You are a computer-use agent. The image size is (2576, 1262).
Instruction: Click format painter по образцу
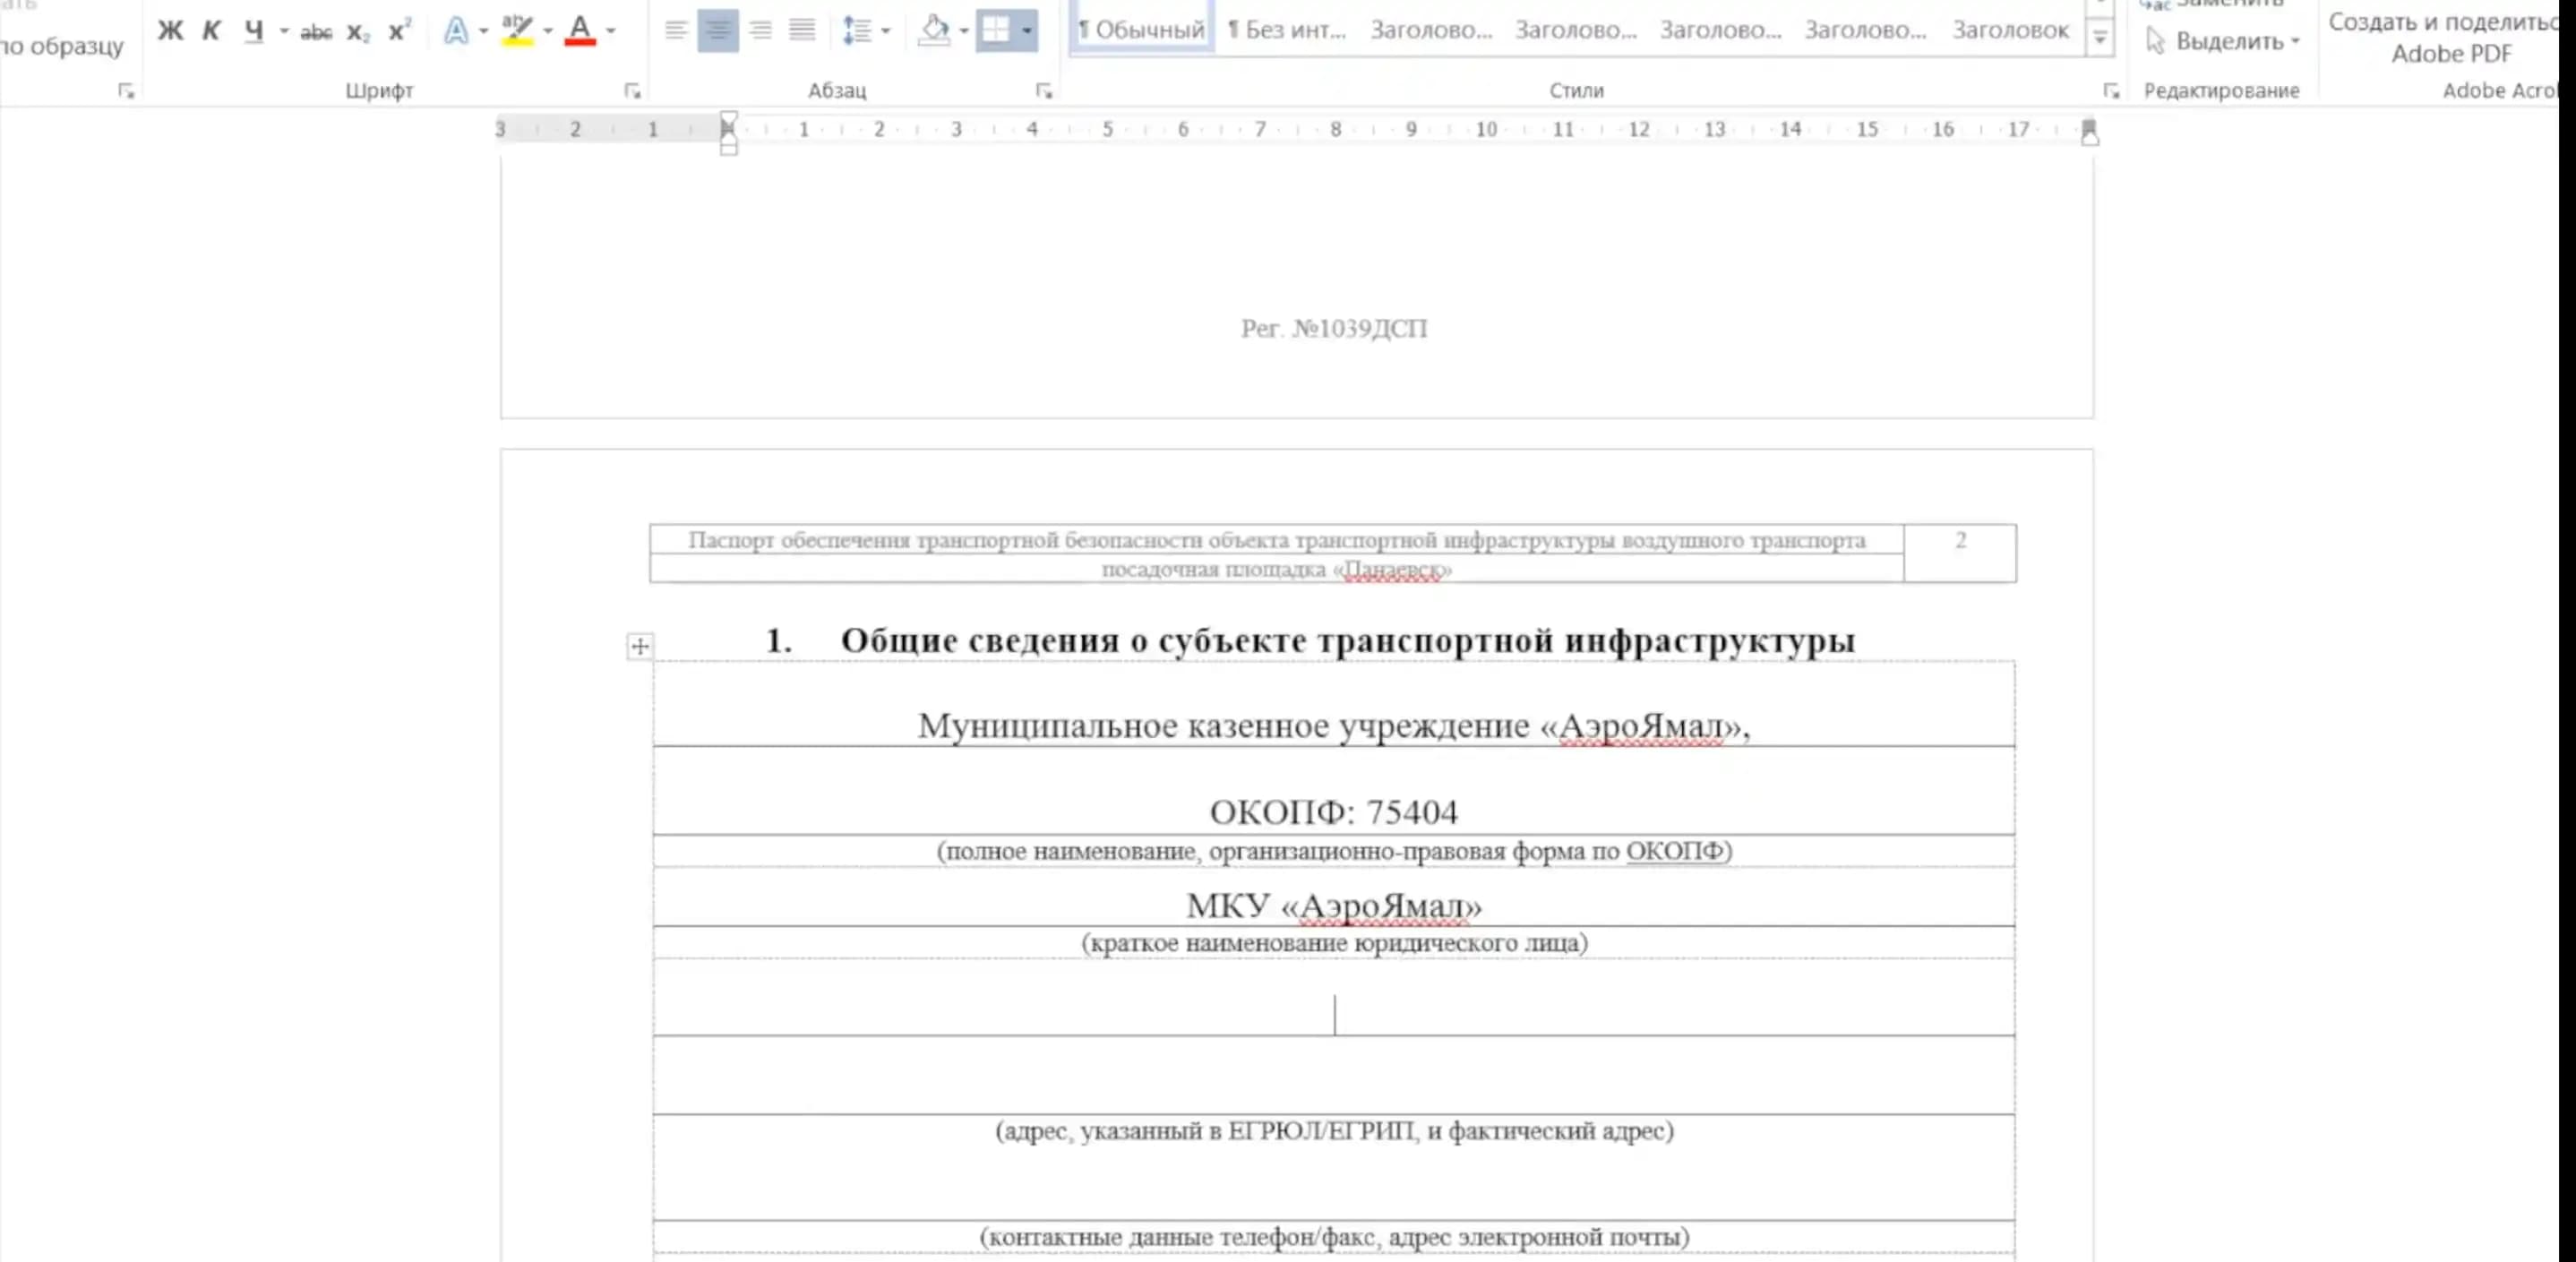point(62,46)
